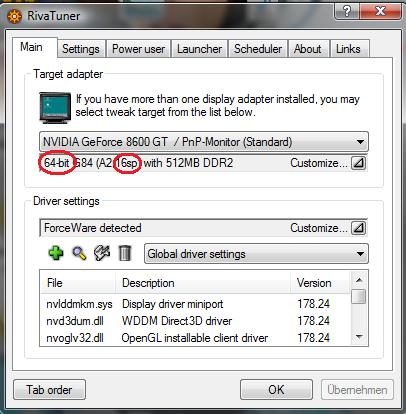Click the trash can delete icon

click(125, 253)
